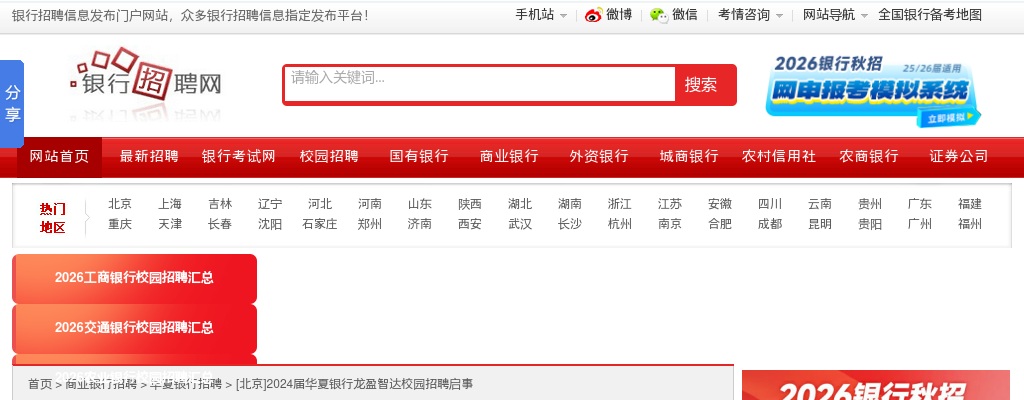Click the Weibo icon in top bar

pos(594,15)
